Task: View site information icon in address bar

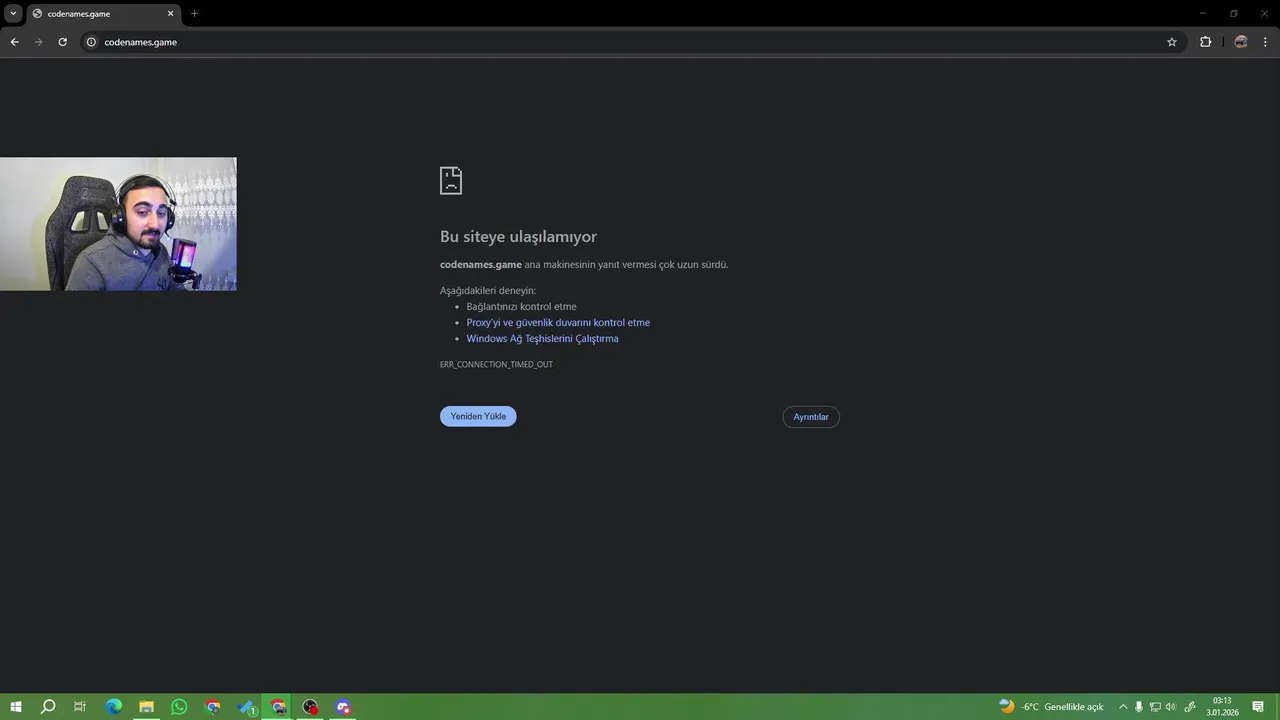Action: [x=91, y=42]
